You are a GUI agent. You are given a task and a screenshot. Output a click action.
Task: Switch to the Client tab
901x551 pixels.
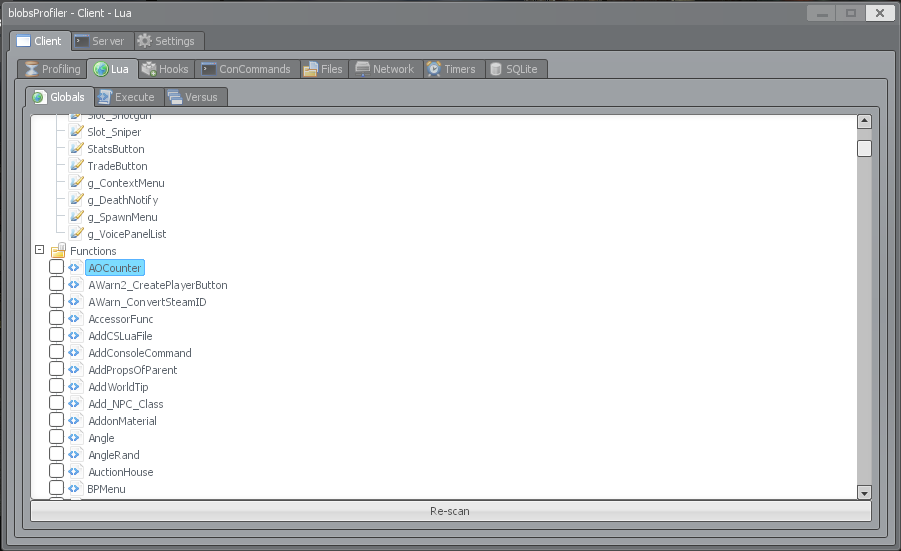click(x=40, y=41)
